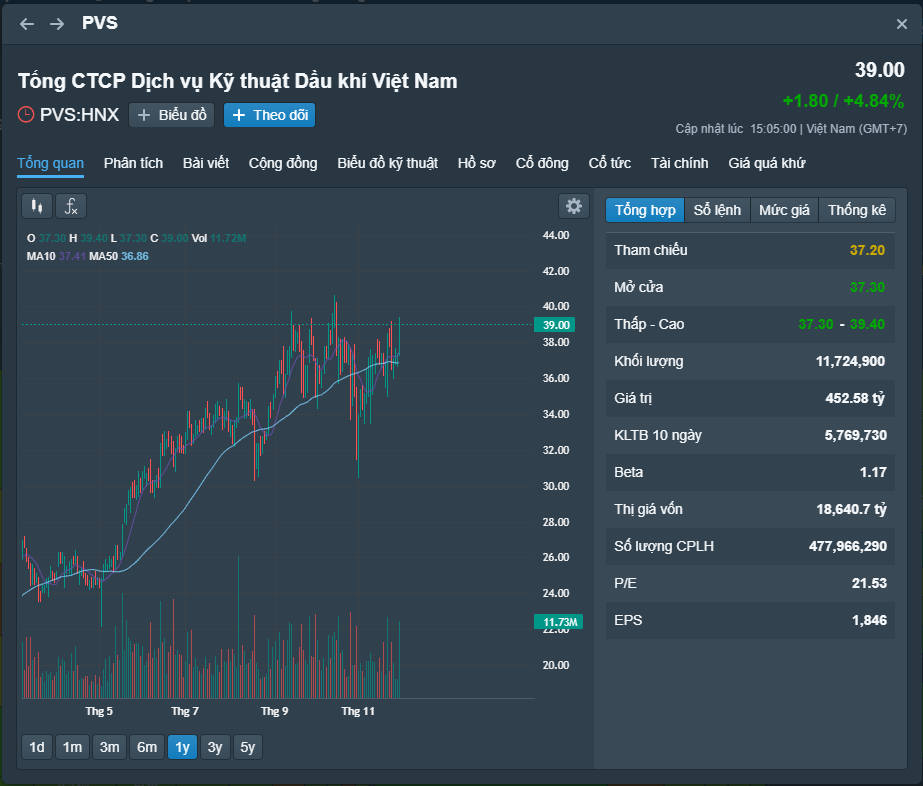Click the 39.00 current price axis label
The width and height of the screenshot is (923, 786).
point(555,325)
